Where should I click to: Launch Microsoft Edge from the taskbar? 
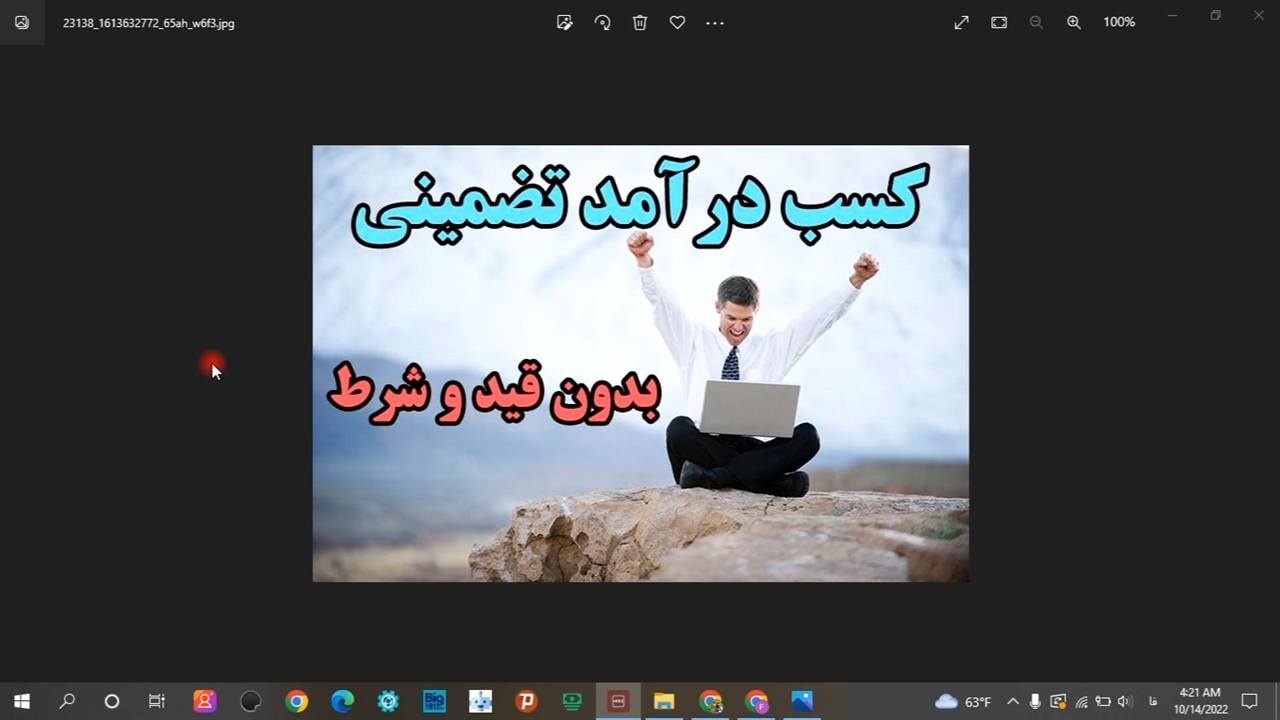click(342, 701)
